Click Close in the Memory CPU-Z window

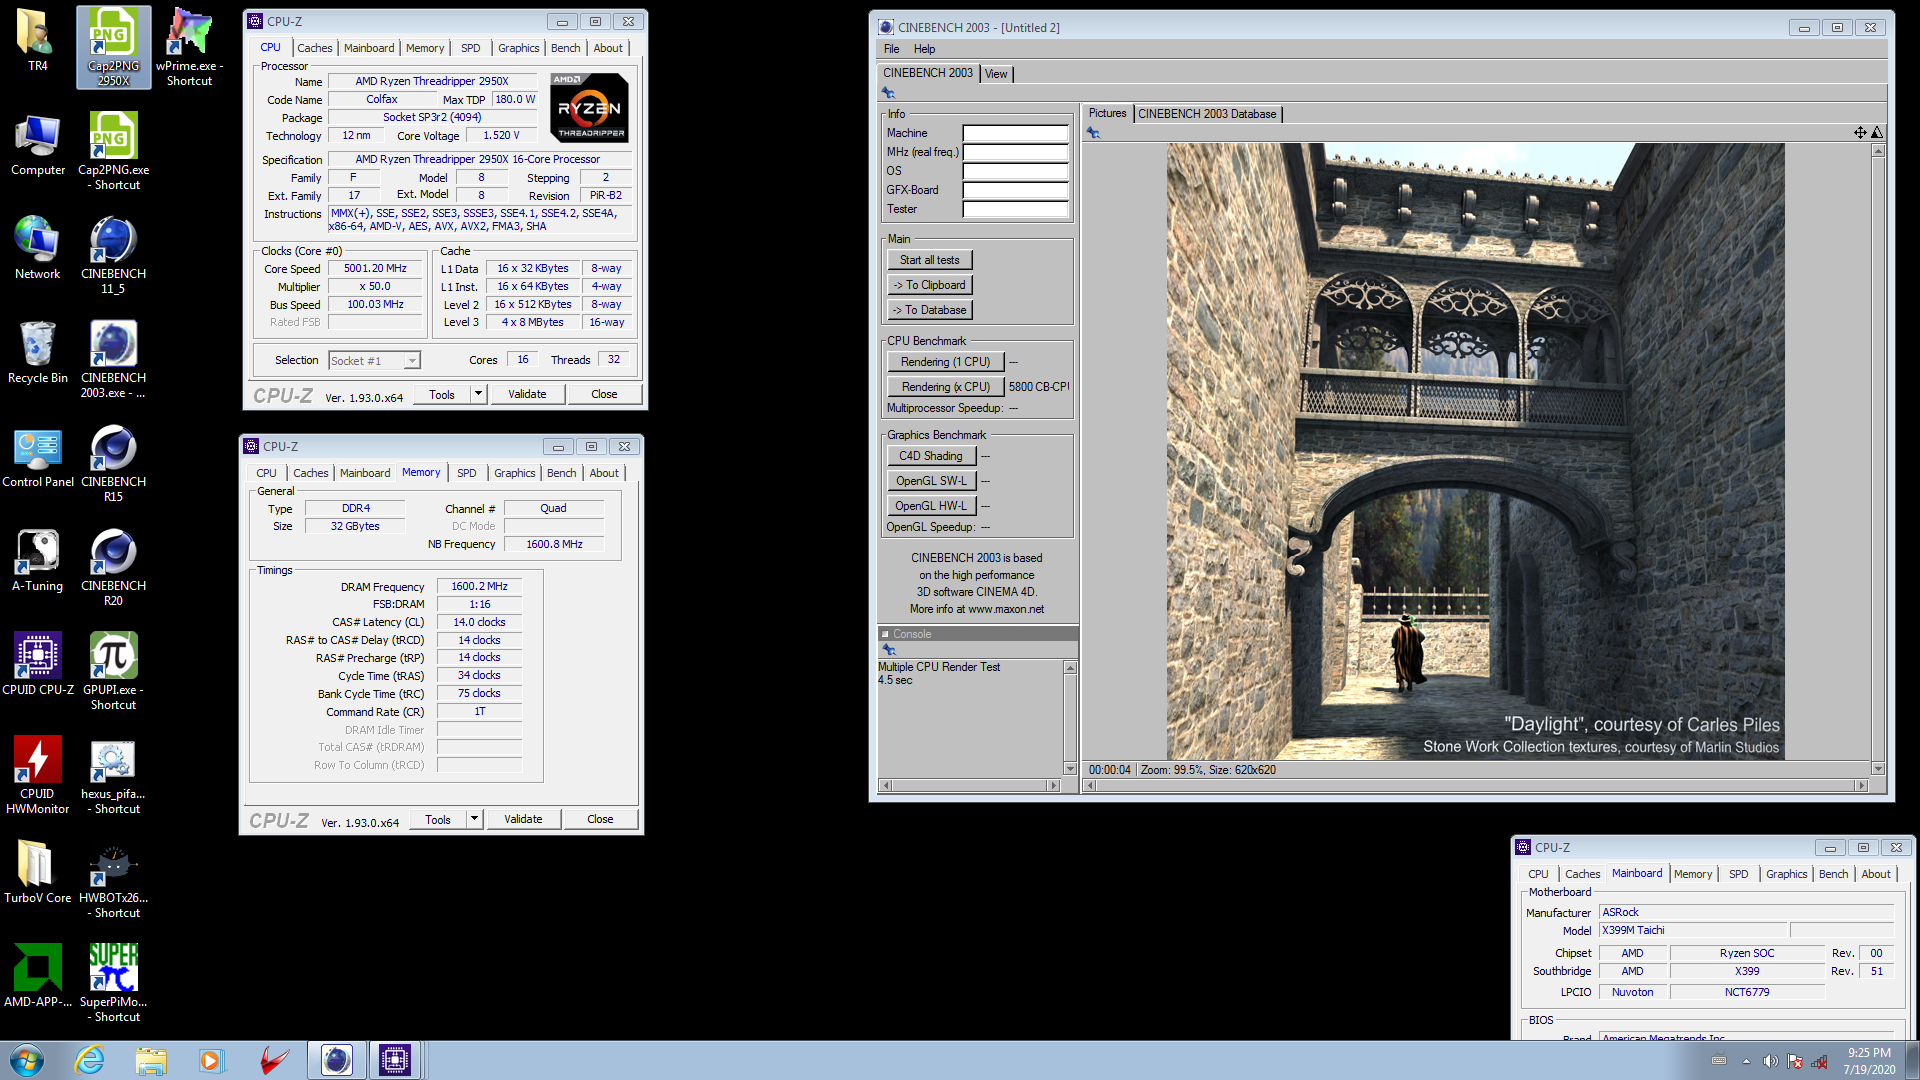tap(600, 819)
